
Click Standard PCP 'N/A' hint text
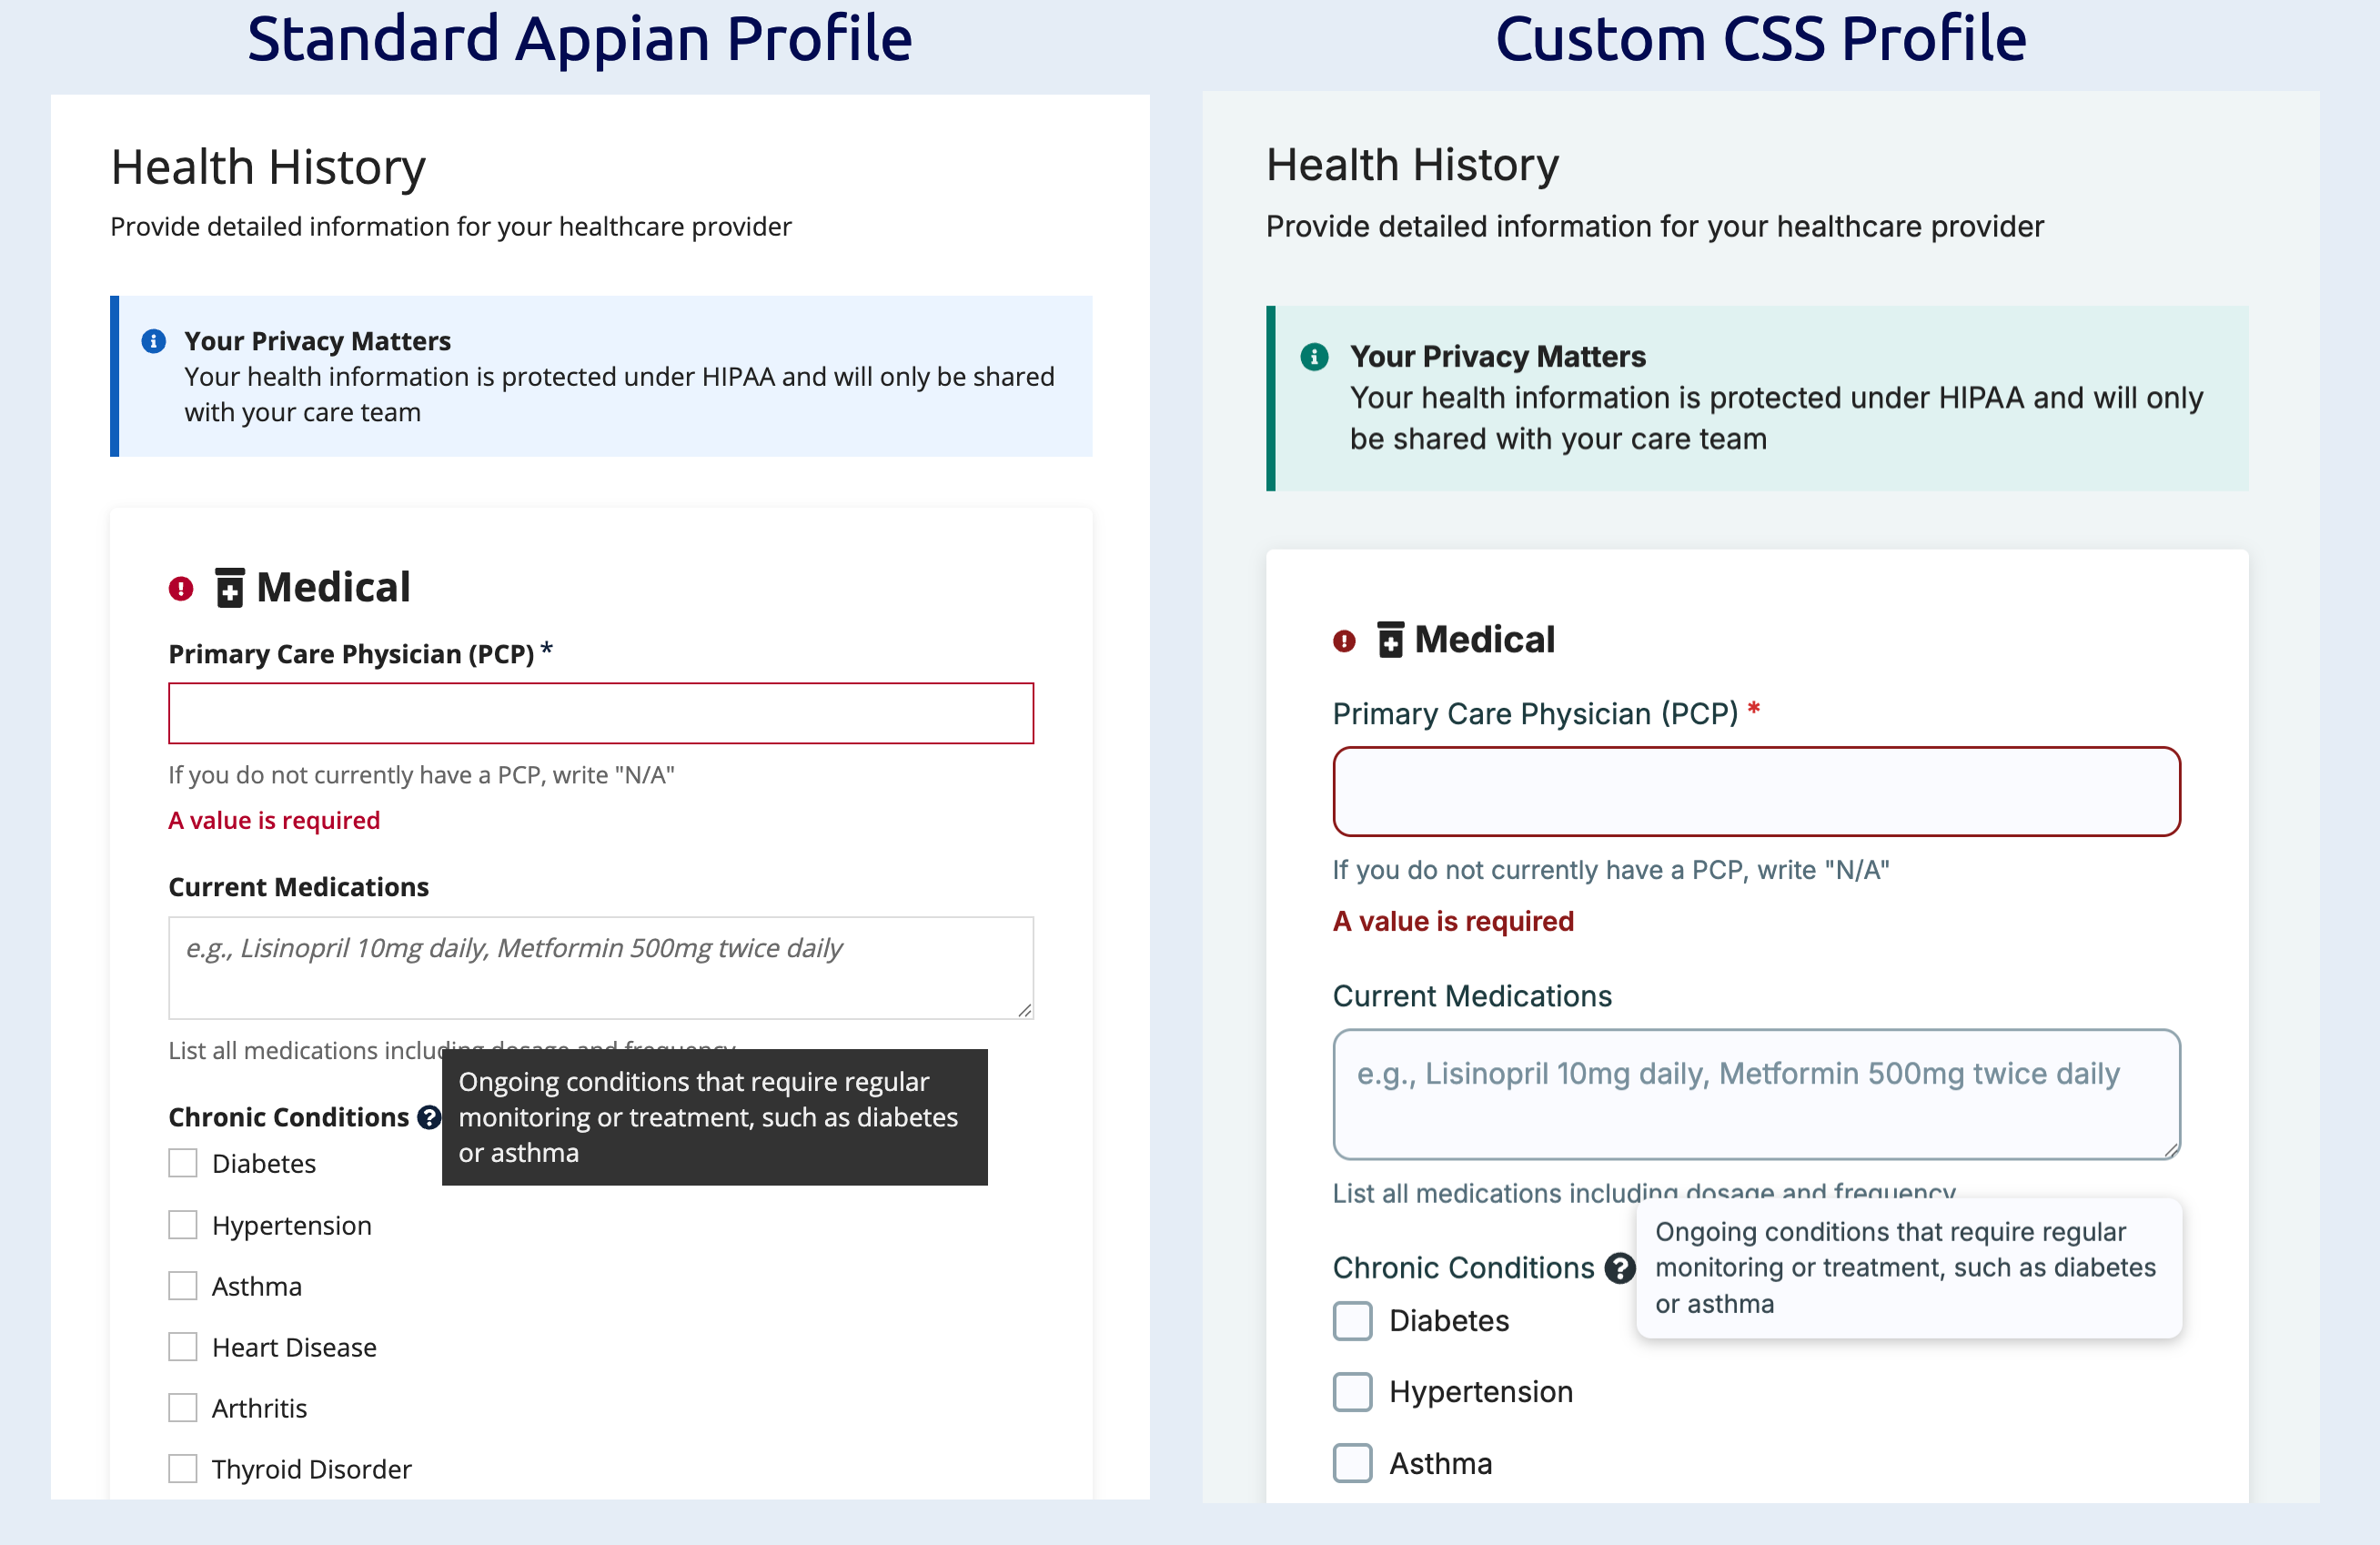pyautogui.click(x=421, y=775)
